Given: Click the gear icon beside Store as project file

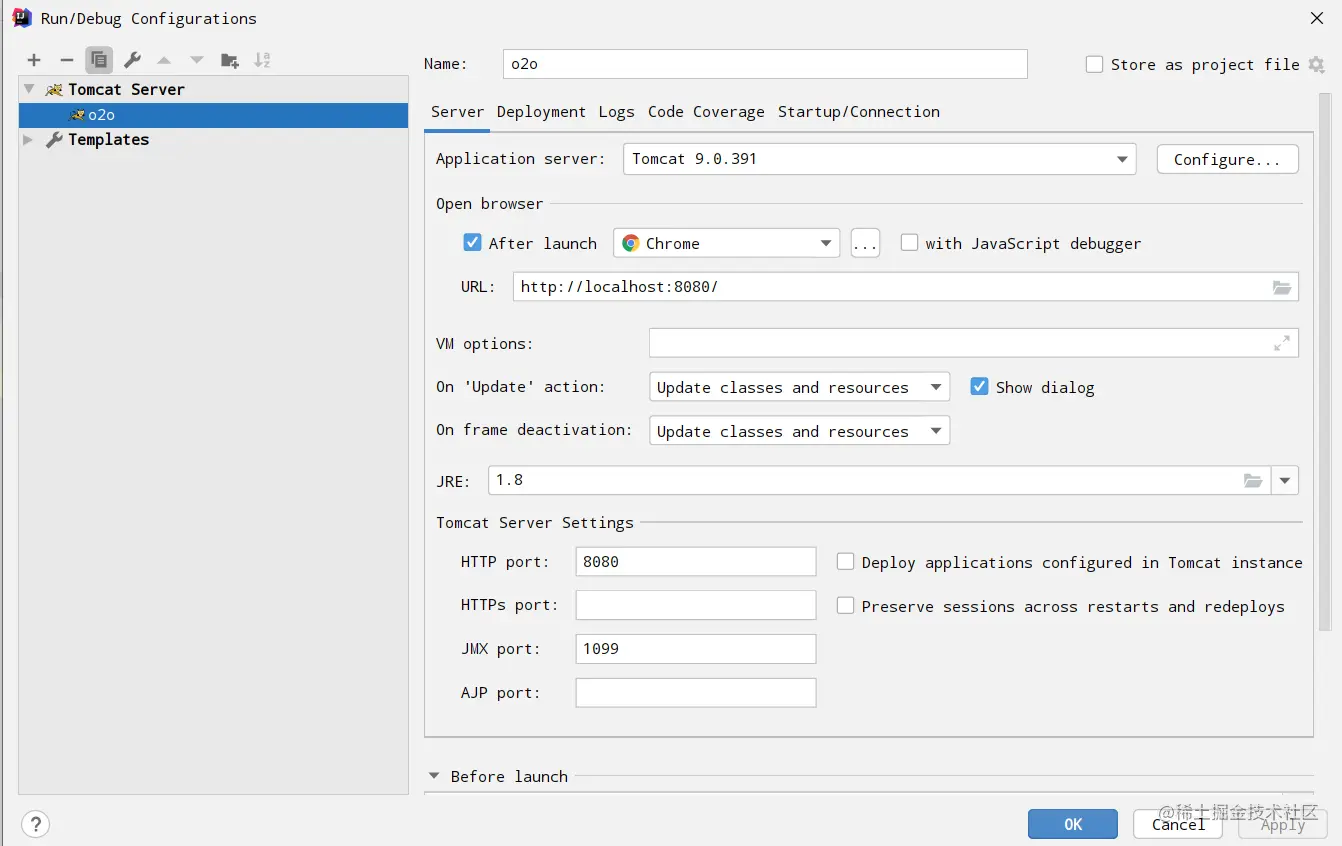Looking at the screenshot, I should [1316, 64].
